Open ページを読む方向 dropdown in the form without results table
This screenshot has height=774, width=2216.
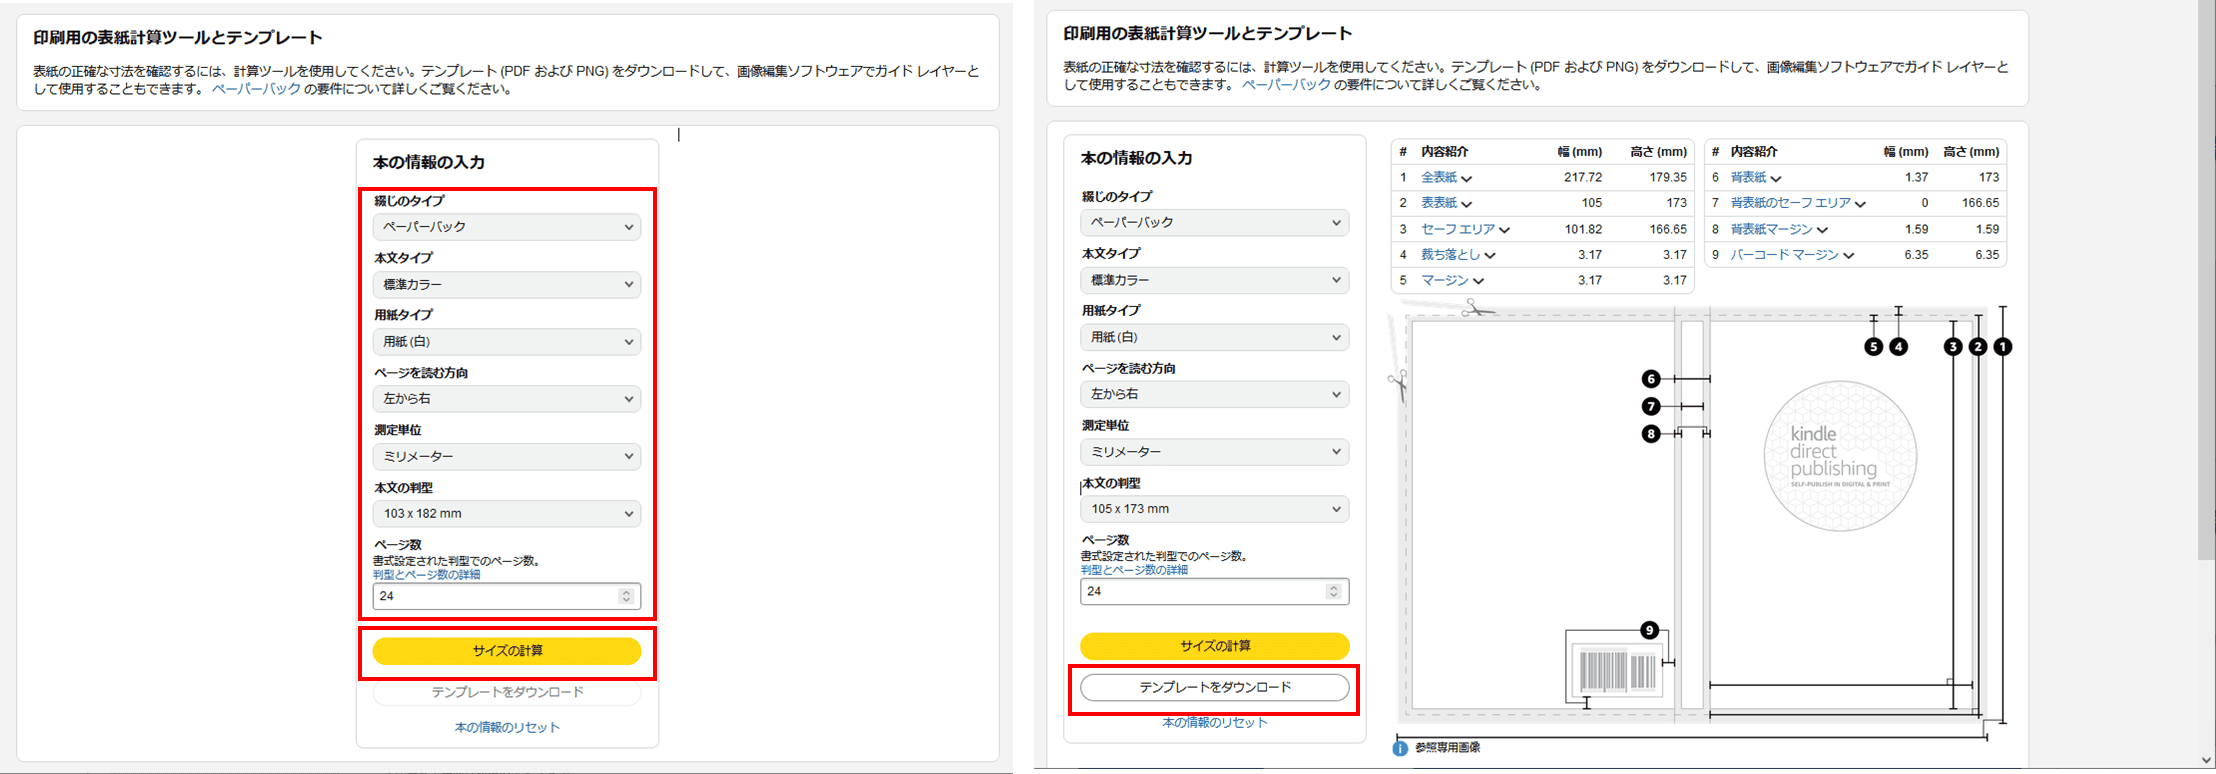(507, 399)
